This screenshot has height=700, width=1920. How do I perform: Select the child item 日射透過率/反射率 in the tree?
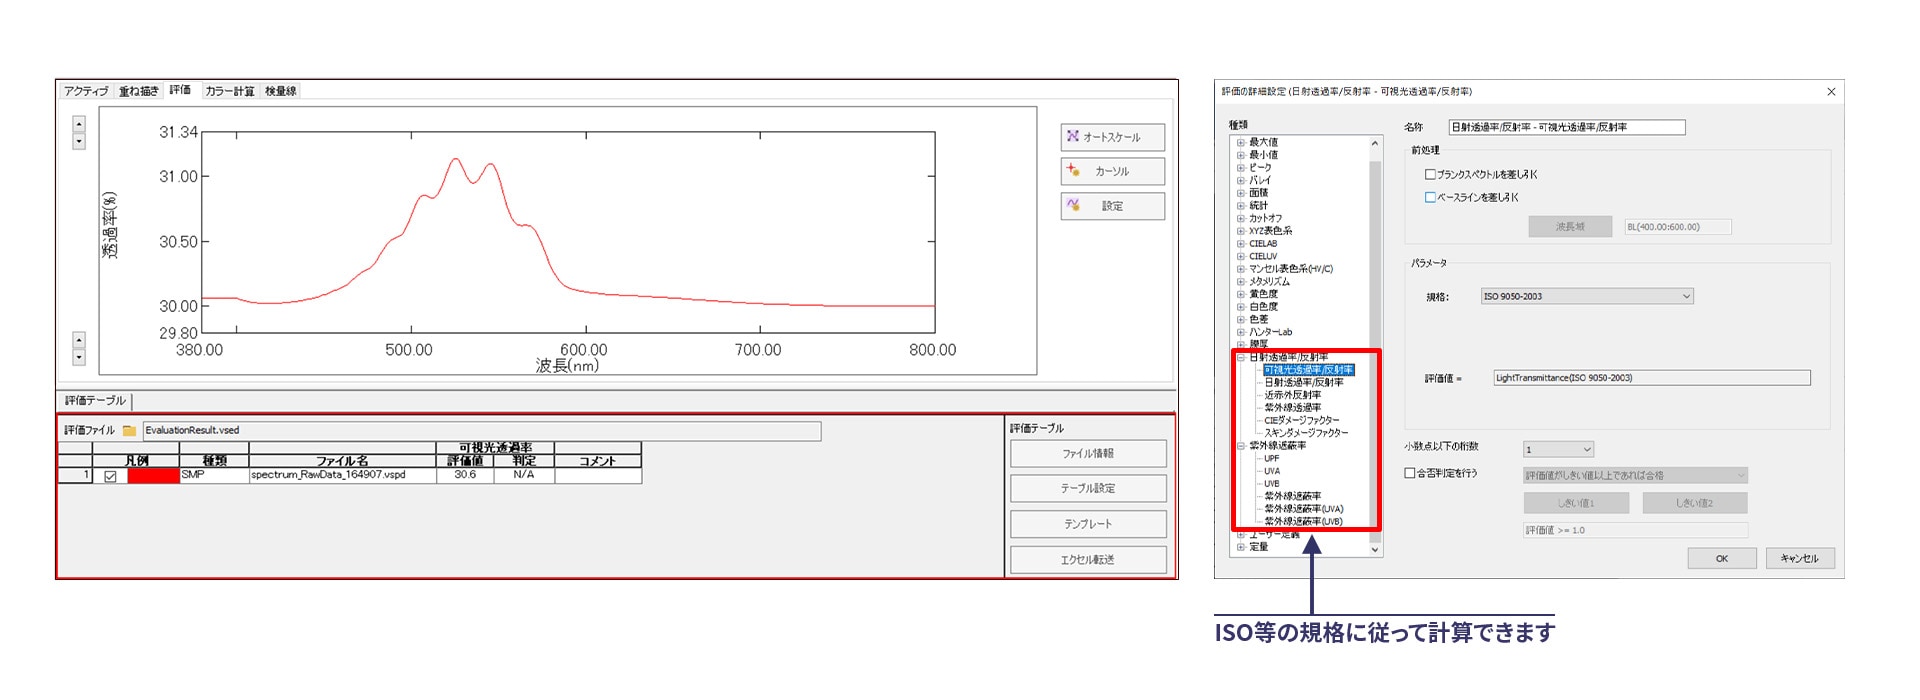(1304, 383)
